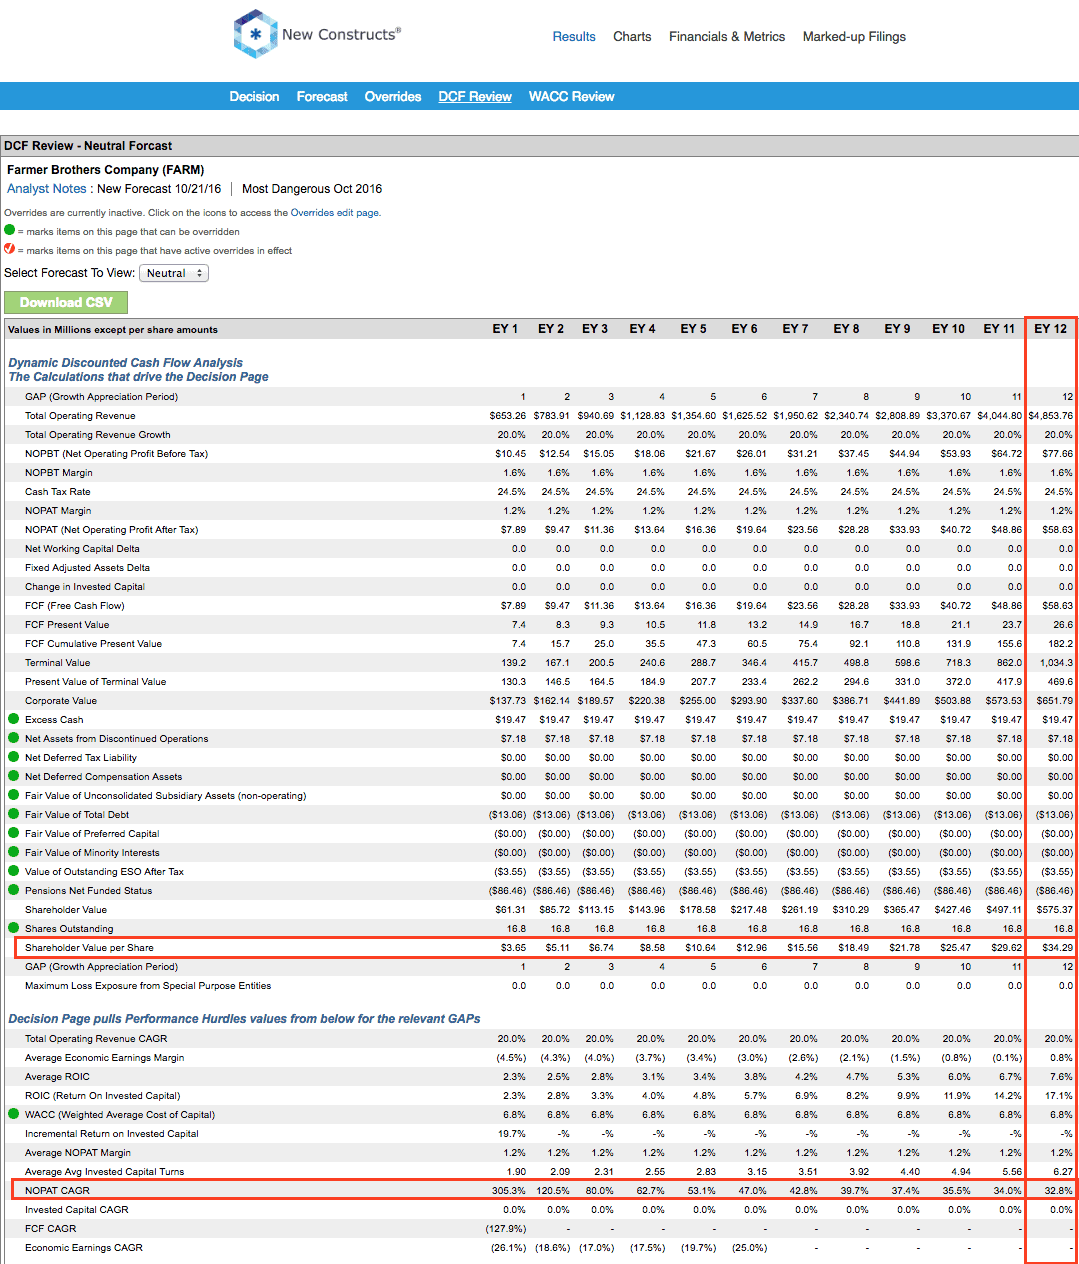Open Marked-up Filings in top navigation

[854, 37]
